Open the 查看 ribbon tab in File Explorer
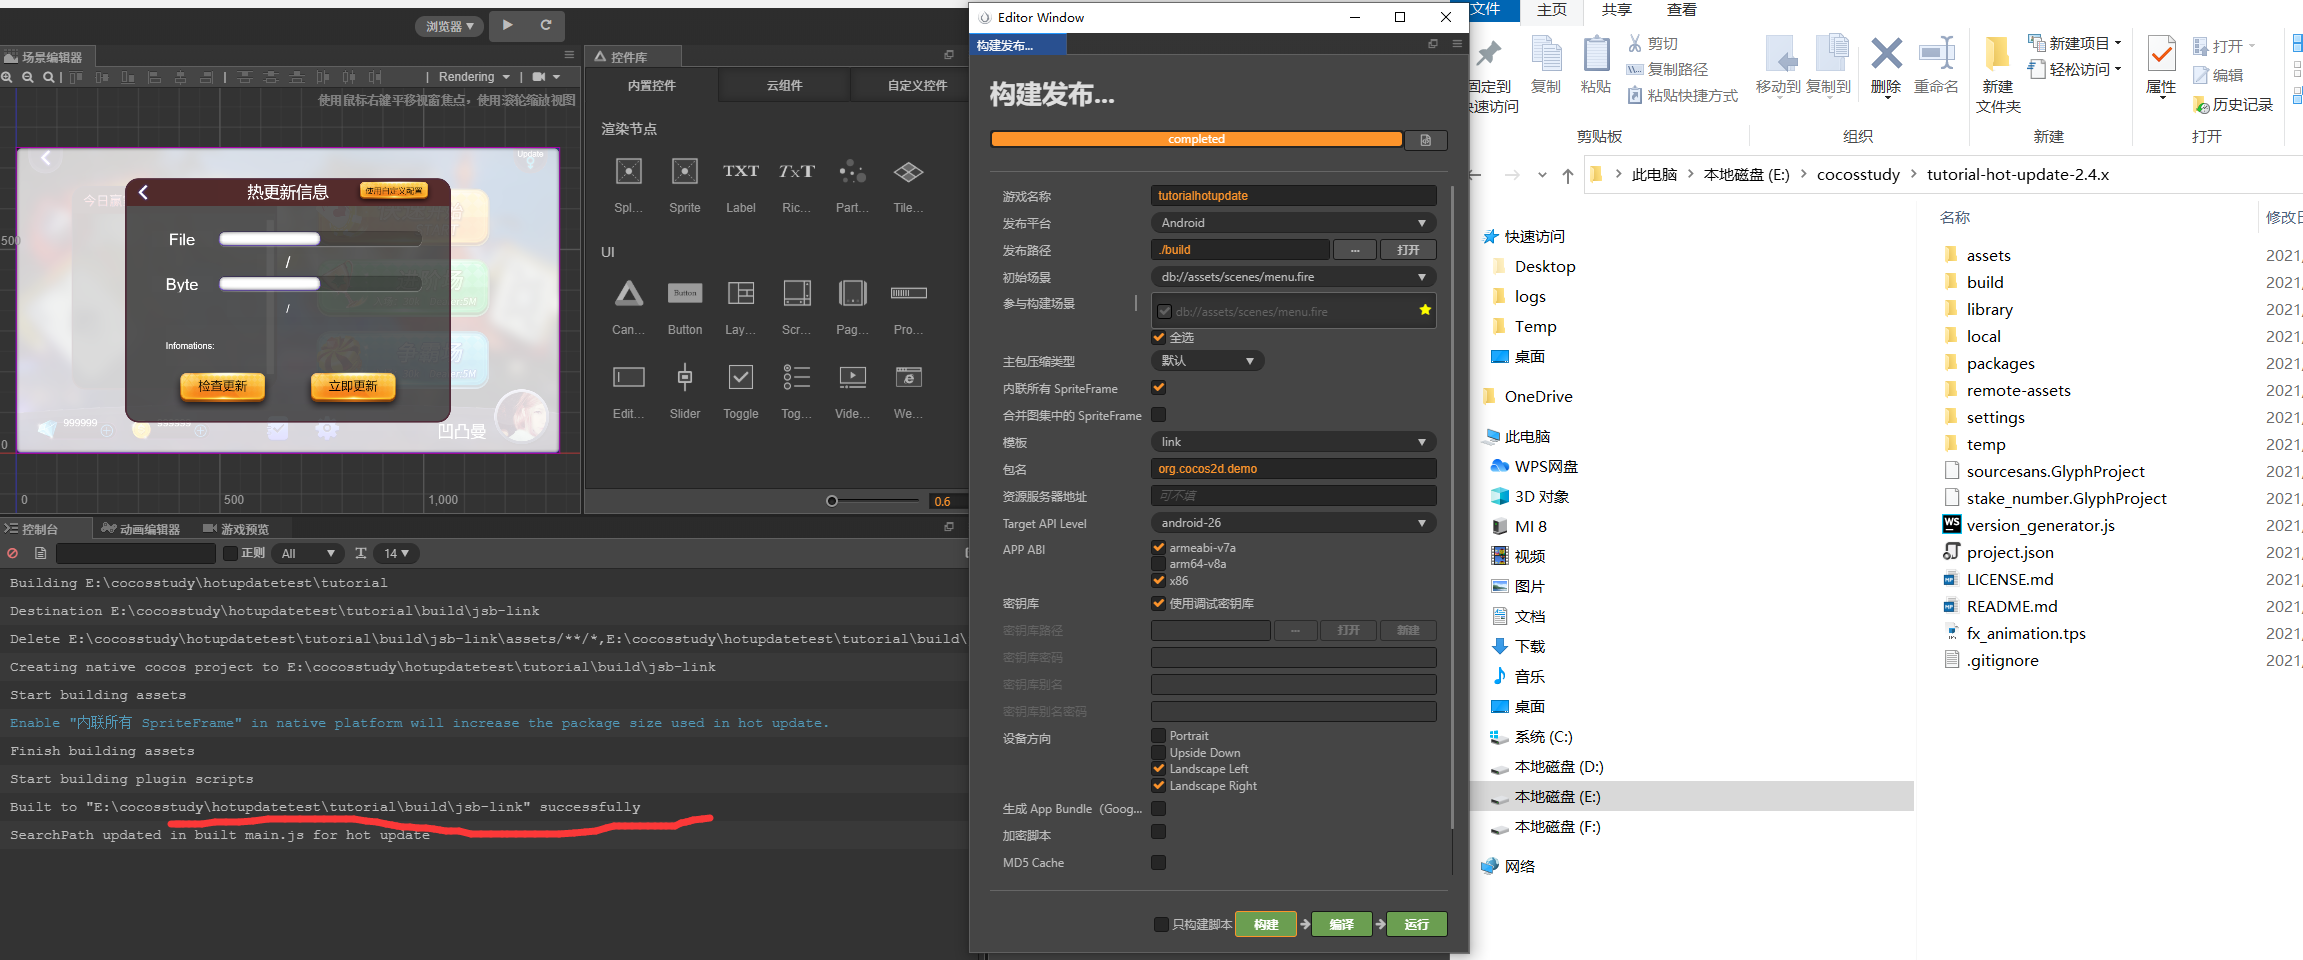 point(1682,10)
